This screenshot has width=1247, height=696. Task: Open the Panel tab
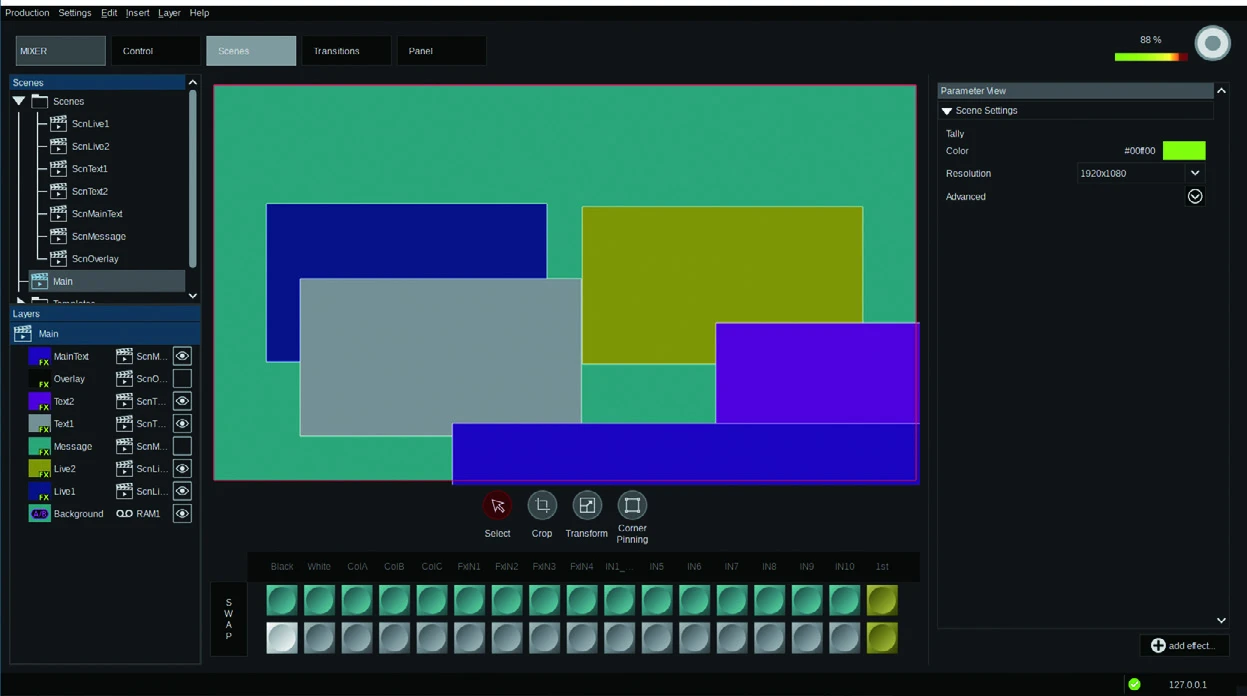pos(441,51)
